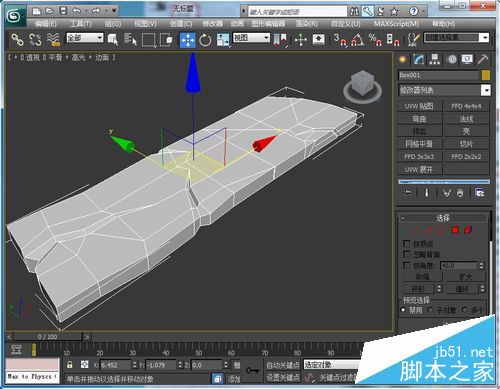This screenshot has width=500, height=389.
Task: Activate the Rotate tool
Action: (205, 40)
